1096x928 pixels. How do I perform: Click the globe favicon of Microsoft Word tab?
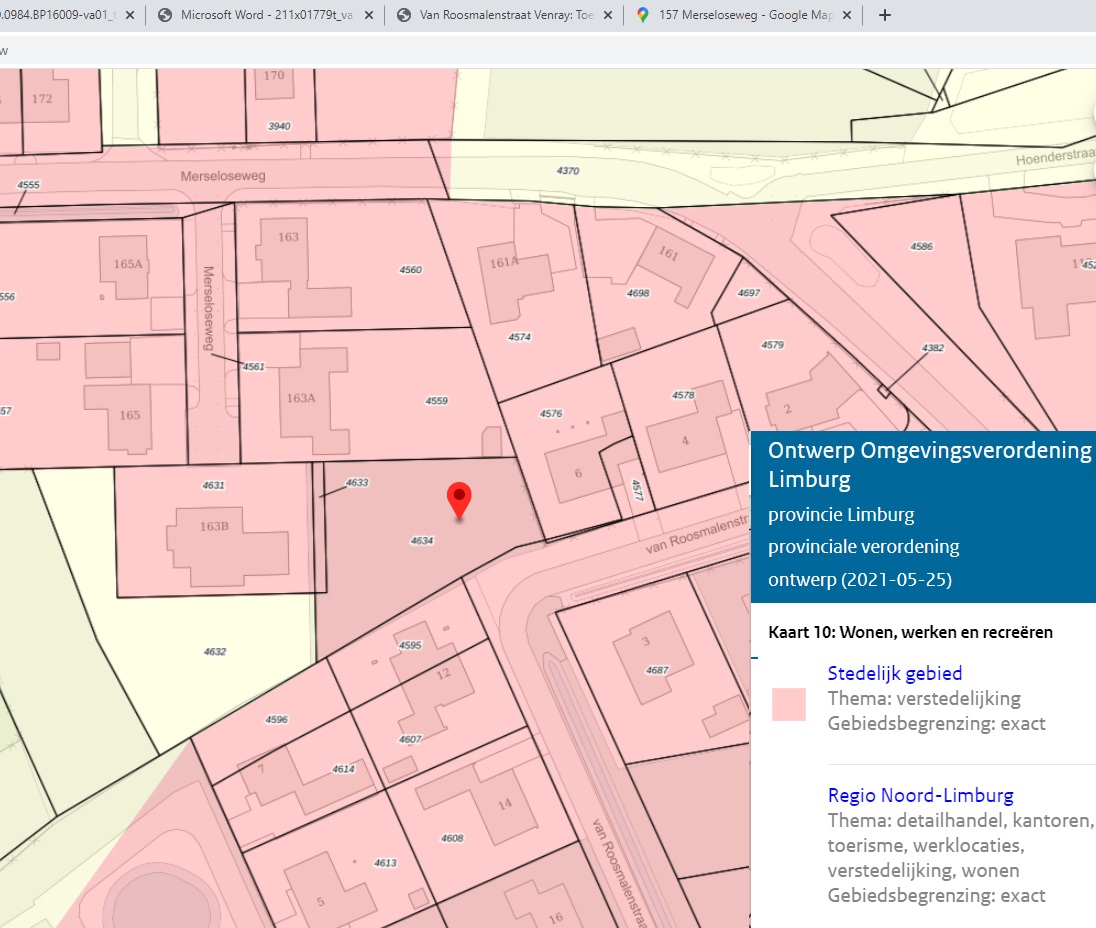pos(165,15)
